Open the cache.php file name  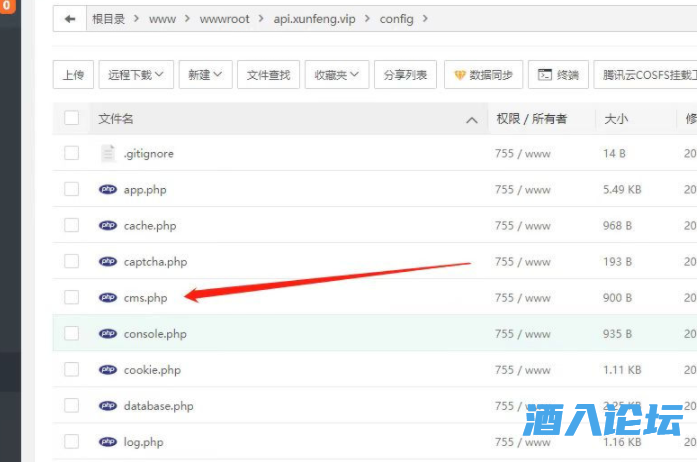[150, 226]
